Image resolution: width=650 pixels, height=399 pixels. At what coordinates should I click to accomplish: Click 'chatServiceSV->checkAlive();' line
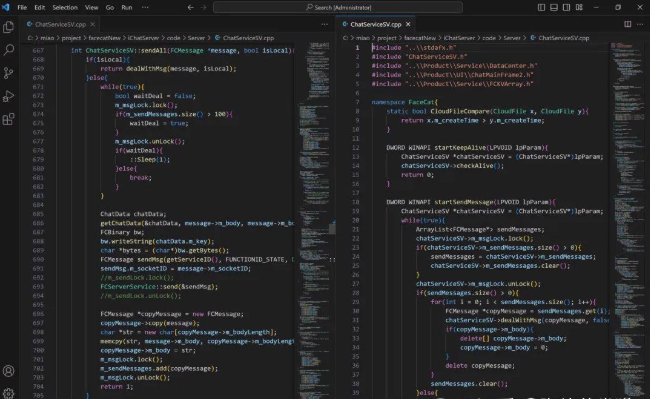click(x=452, y=166)
